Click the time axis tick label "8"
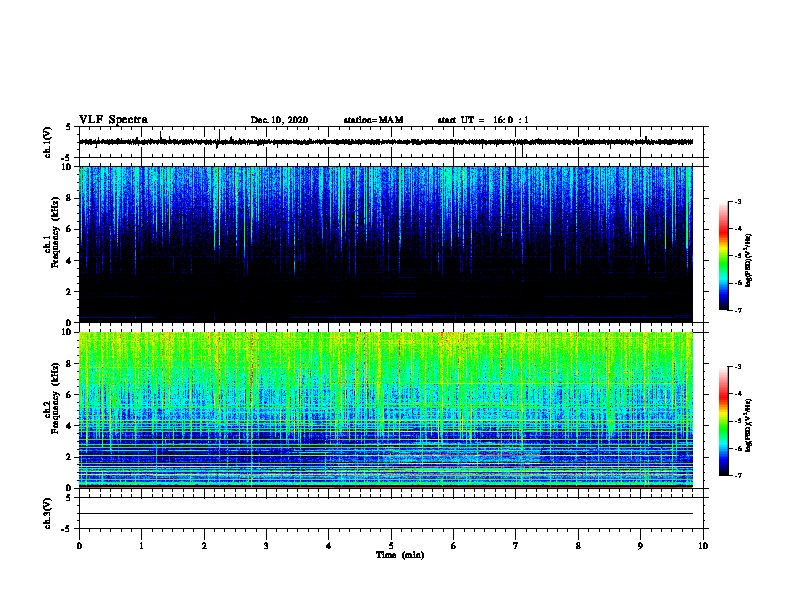Image resolution: width=792 pixels, height=612 pixels. click(578, 546)
